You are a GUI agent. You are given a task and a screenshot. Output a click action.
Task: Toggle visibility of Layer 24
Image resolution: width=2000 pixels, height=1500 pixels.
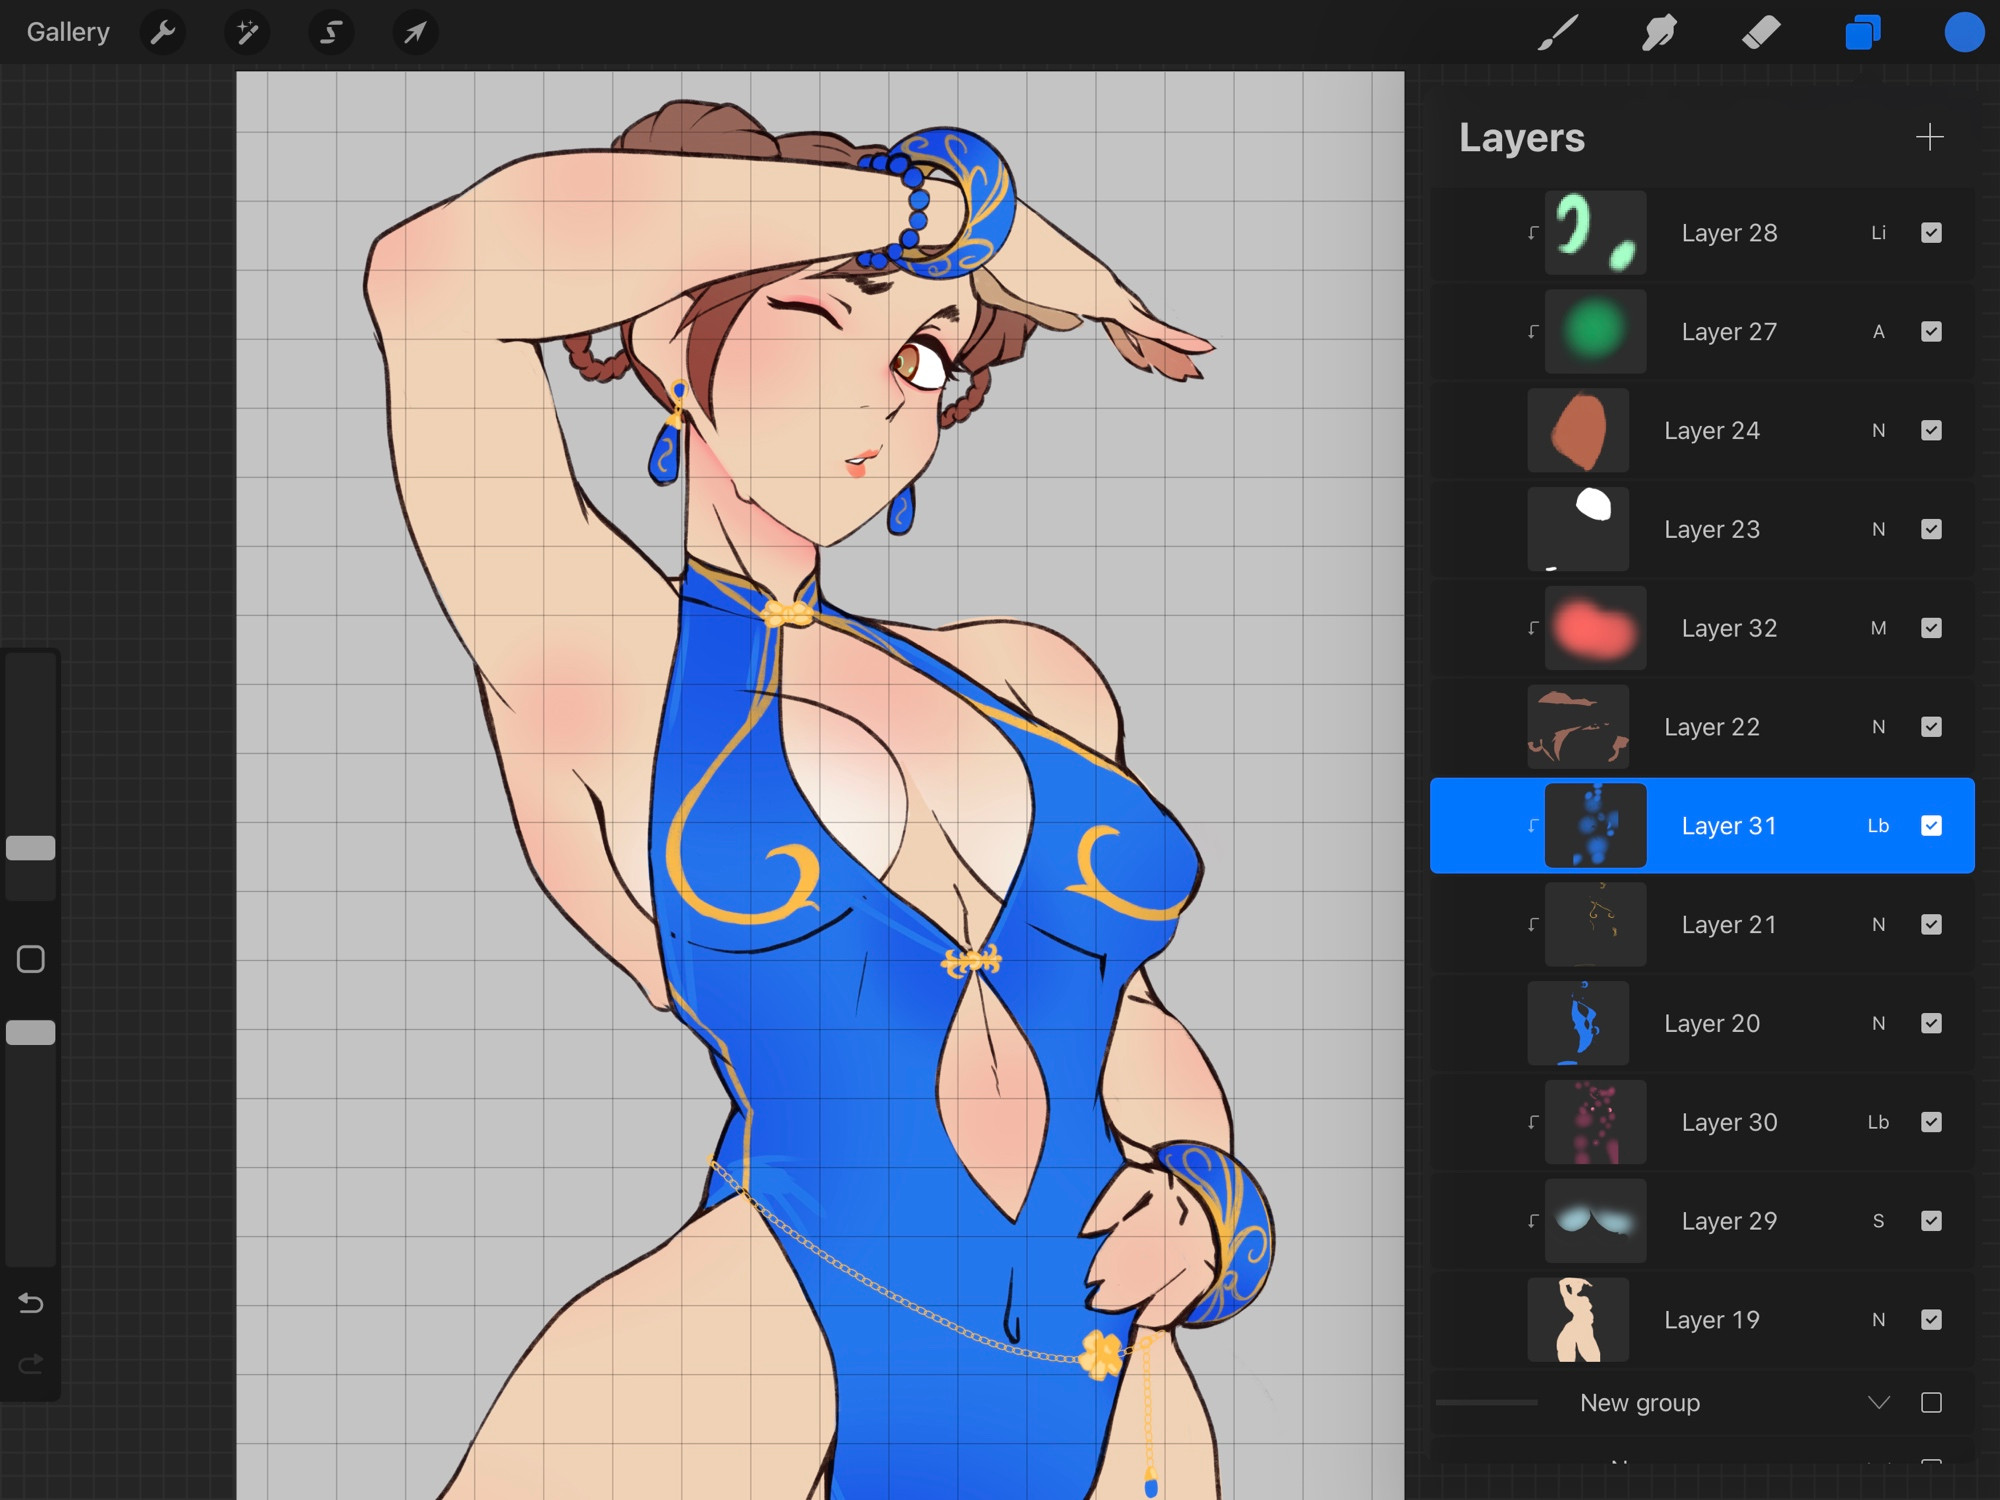[x=1931, y=431]
